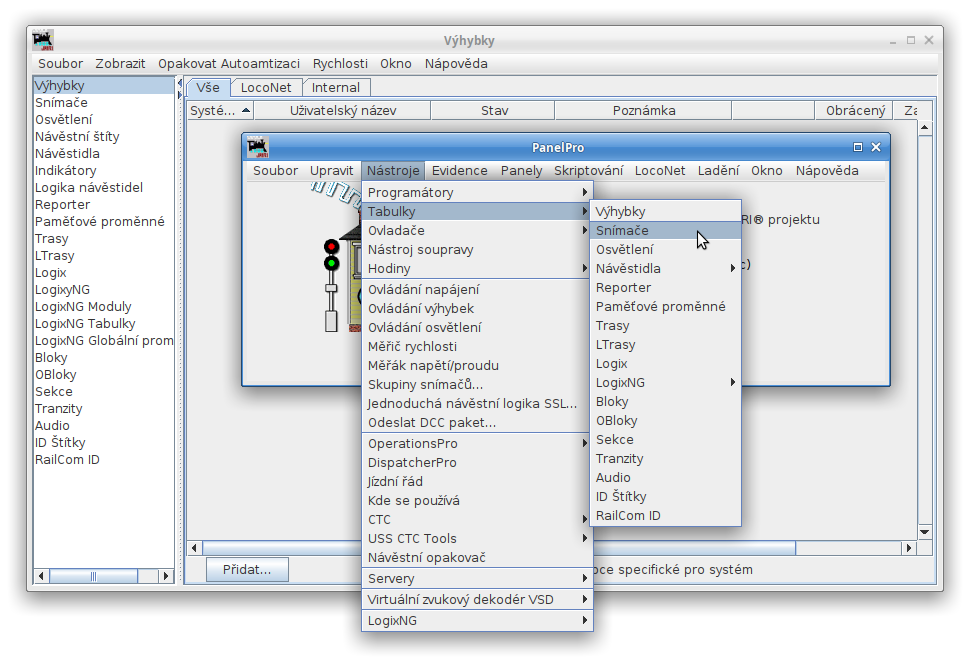Expand the OperationsPro submenu
This screenshot has width=975, height=667.
click(477, 444)
